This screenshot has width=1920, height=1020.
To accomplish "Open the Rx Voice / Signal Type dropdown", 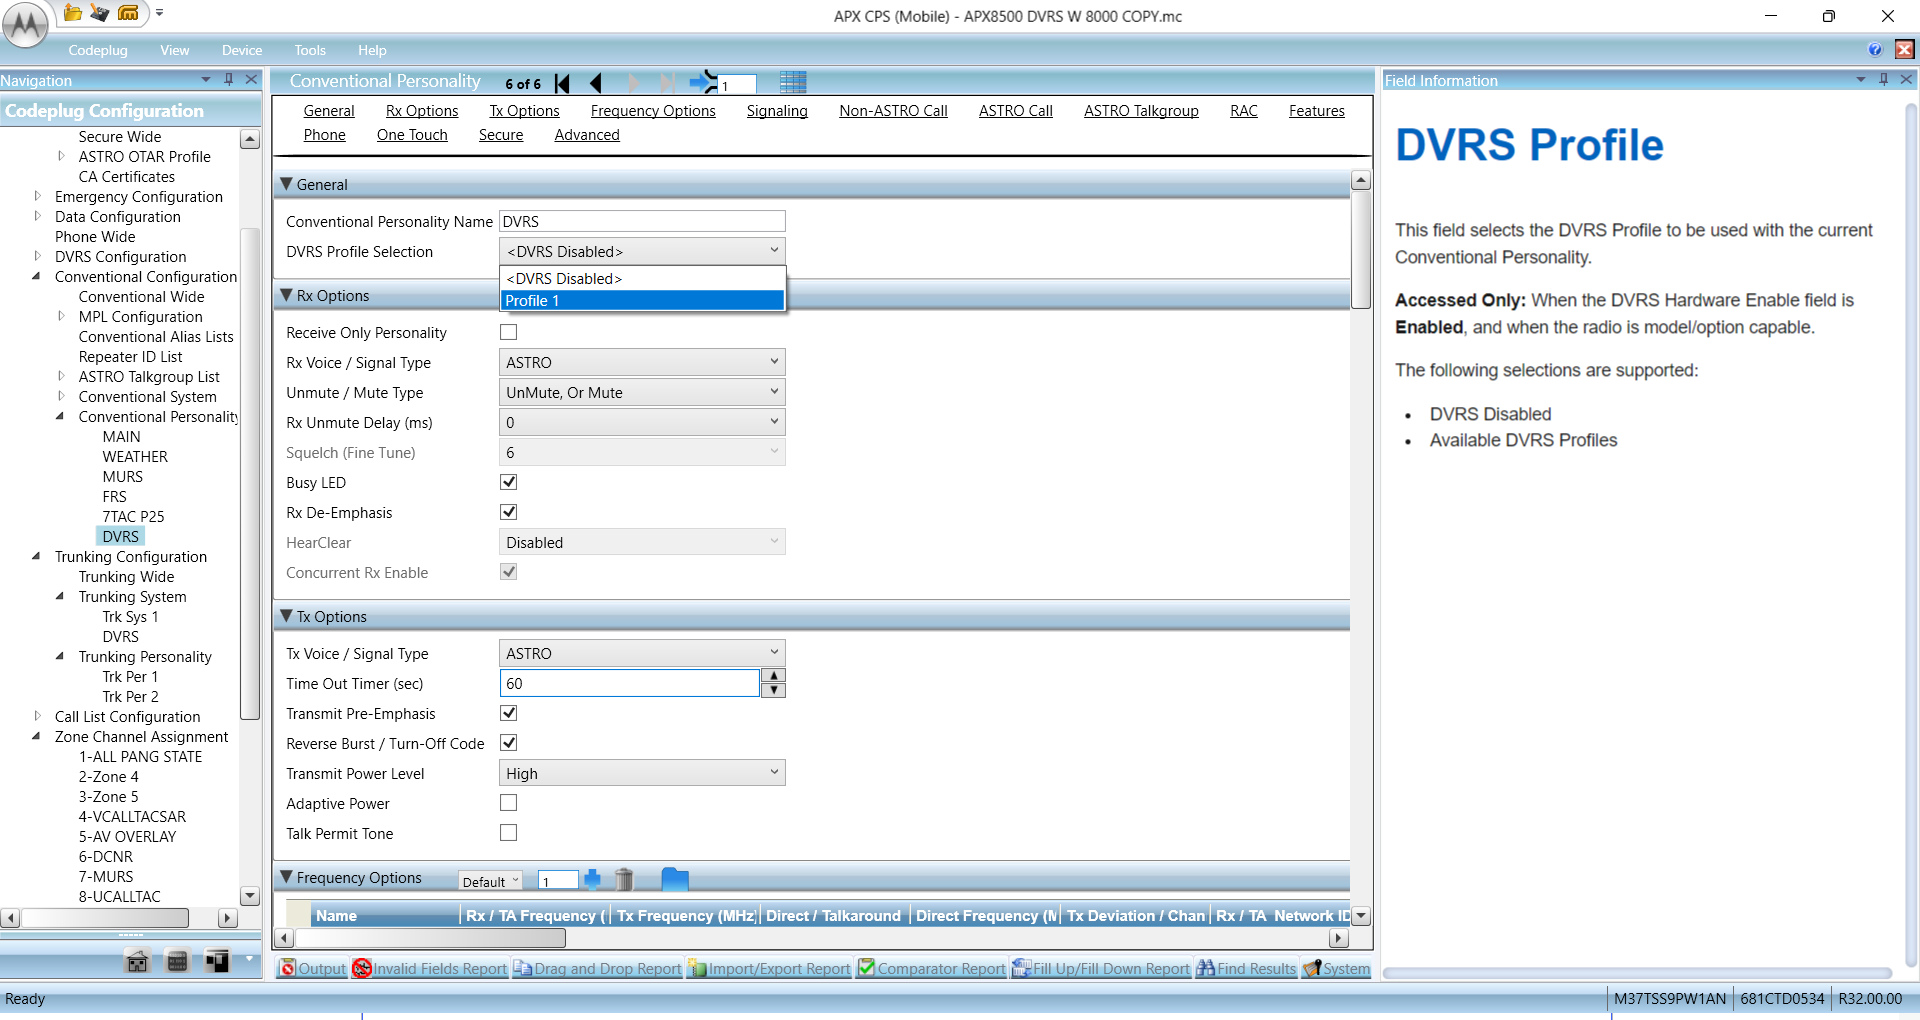I will [642, 362].
